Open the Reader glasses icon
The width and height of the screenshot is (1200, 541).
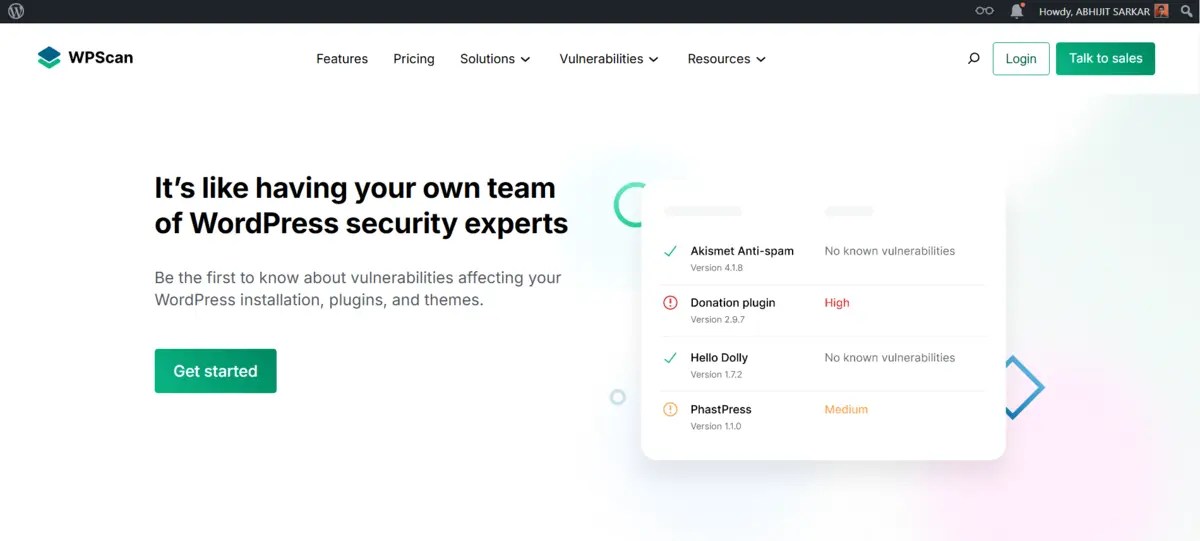click(x=985, y=11)
